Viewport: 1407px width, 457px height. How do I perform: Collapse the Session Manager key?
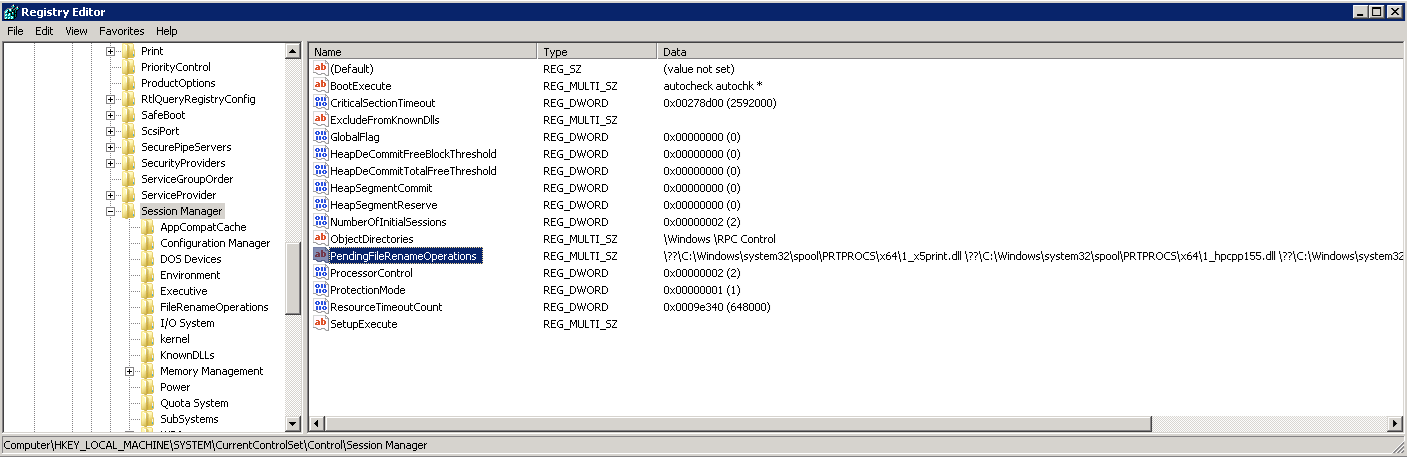pyautogui.click(x=111, y=211)
